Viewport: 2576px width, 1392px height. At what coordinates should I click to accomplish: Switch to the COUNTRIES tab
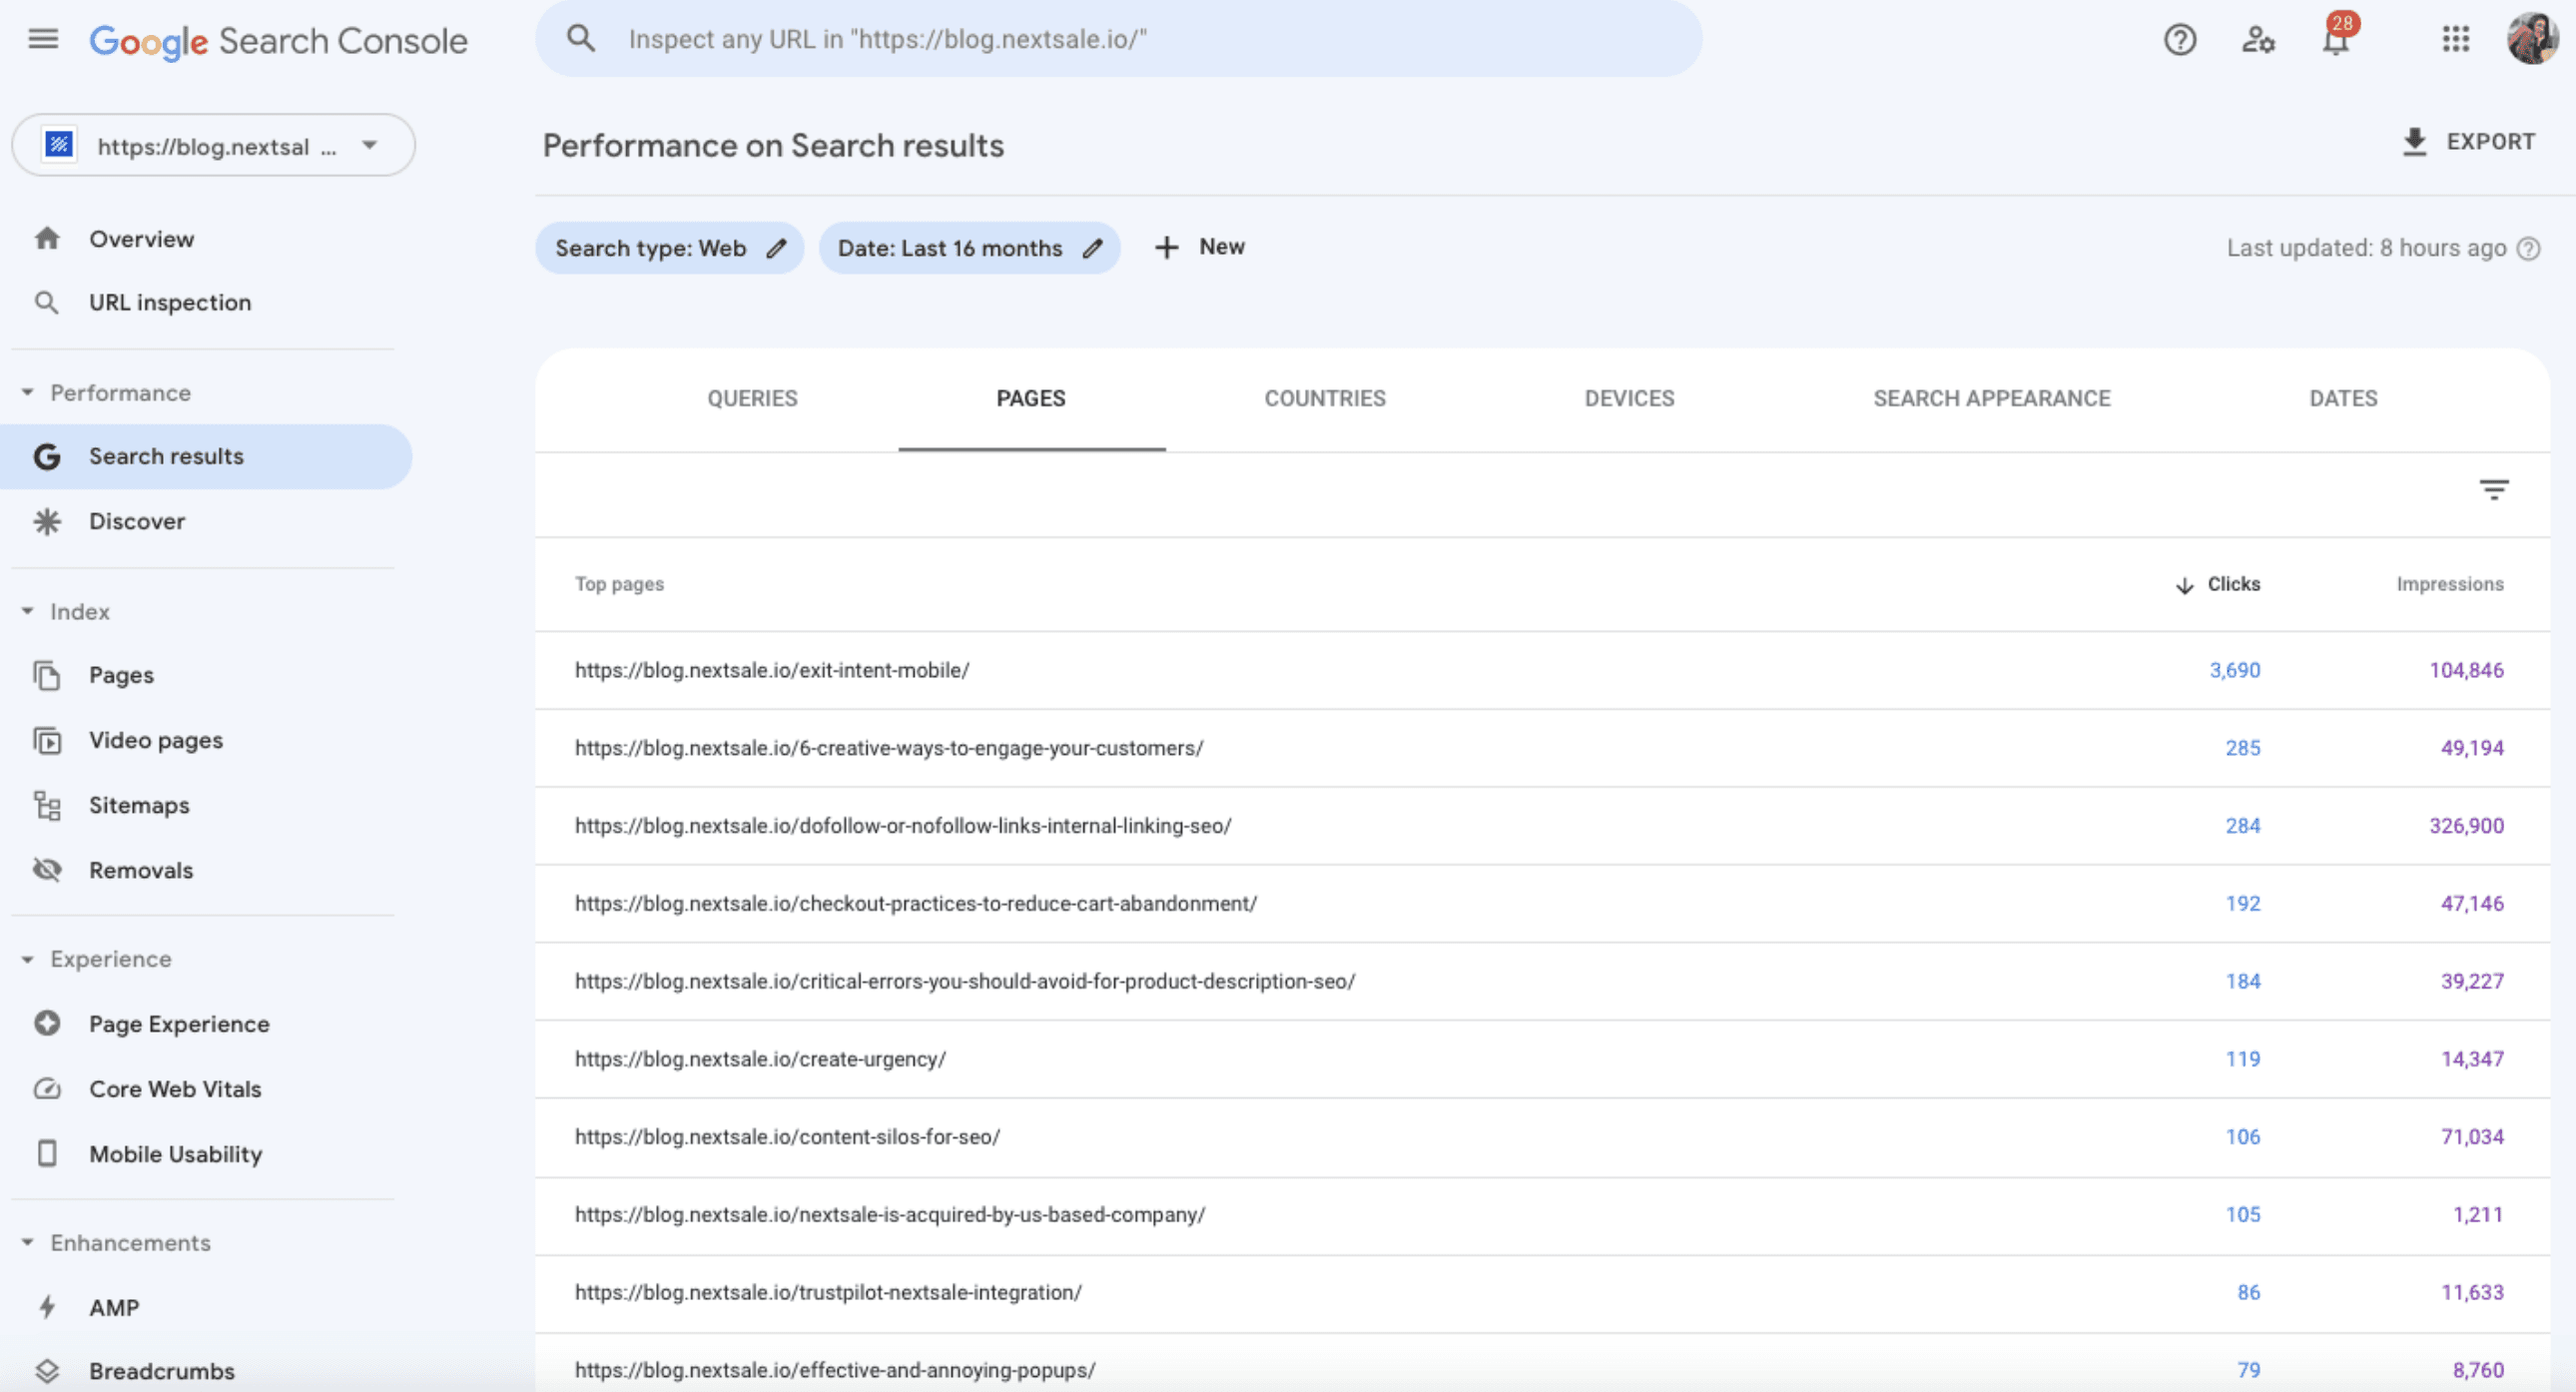pyautogui.click(x=1325, y=398)
